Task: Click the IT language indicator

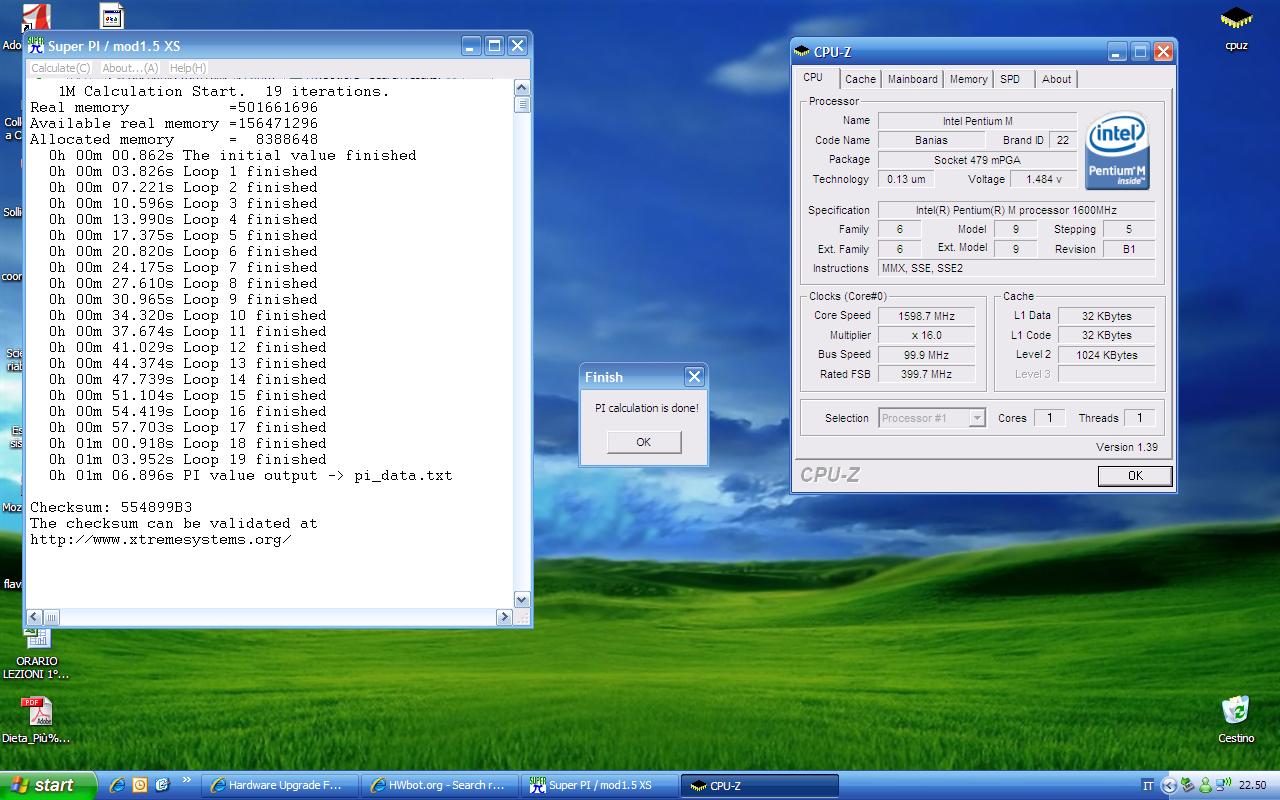Action: [1148, 786]
